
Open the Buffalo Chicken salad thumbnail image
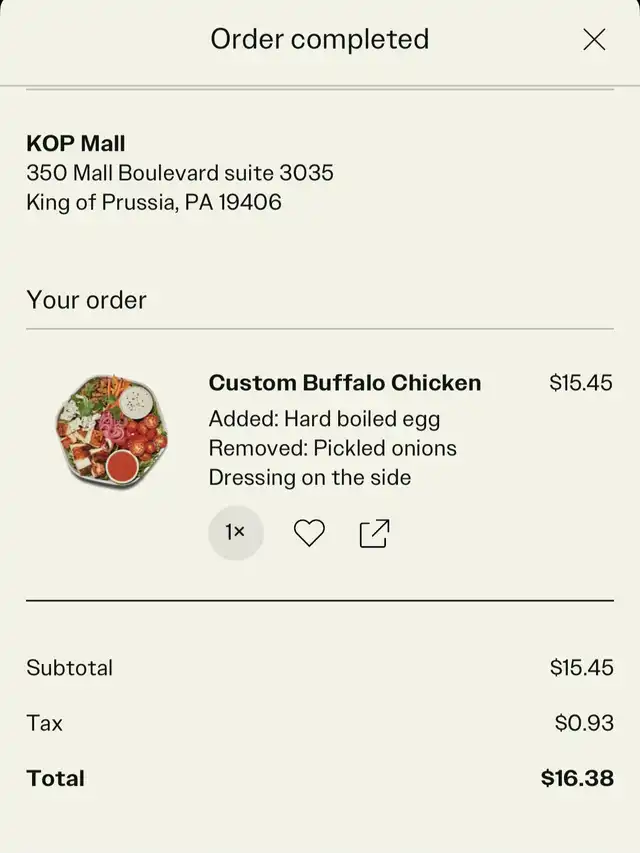(x=112, y=431)
